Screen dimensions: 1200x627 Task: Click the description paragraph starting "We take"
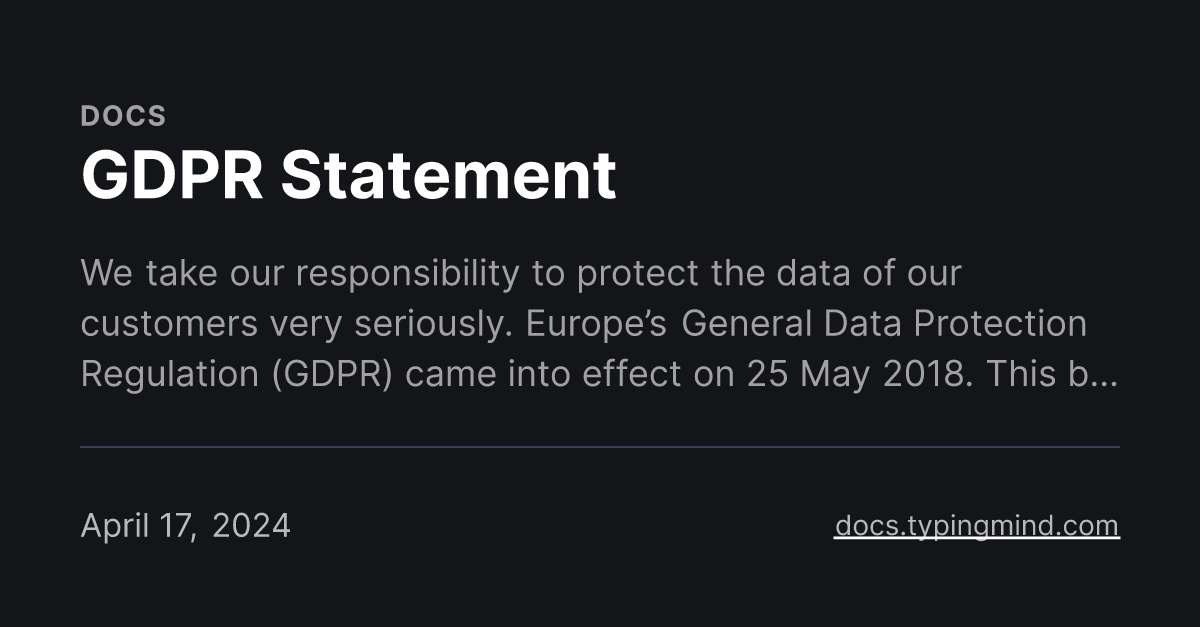[x=600, y=323]
